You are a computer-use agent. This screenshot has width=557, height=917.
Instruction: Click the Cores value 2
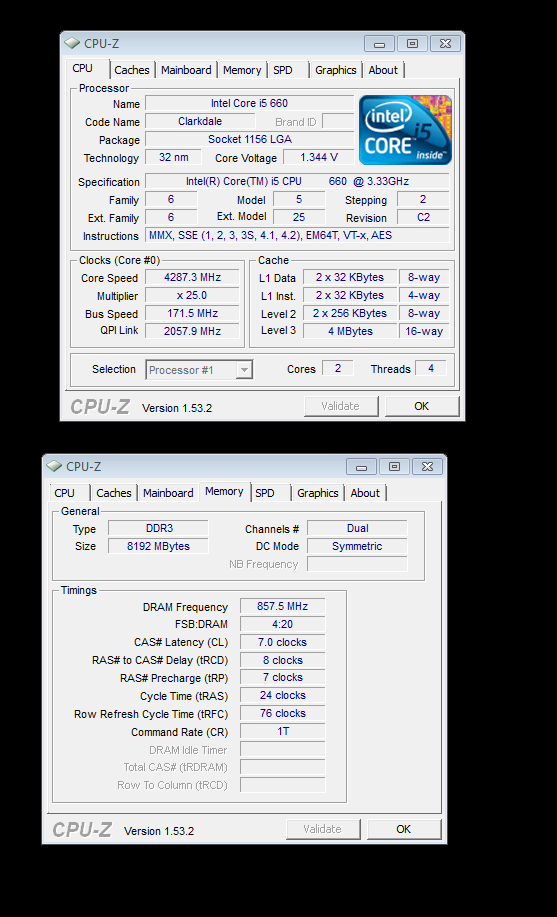pos(338,368)
